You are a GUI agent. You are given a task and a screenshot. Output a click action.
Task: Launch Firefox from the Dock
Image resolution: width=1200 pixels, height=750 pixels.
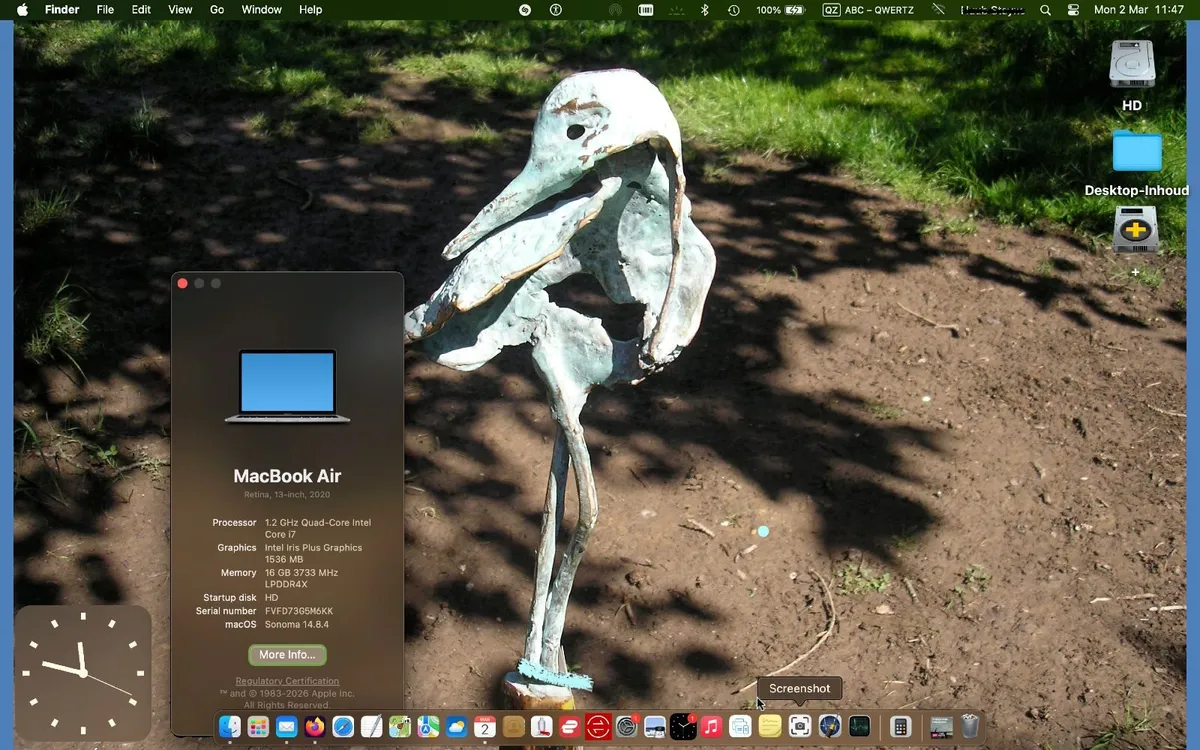click(315, 727)
